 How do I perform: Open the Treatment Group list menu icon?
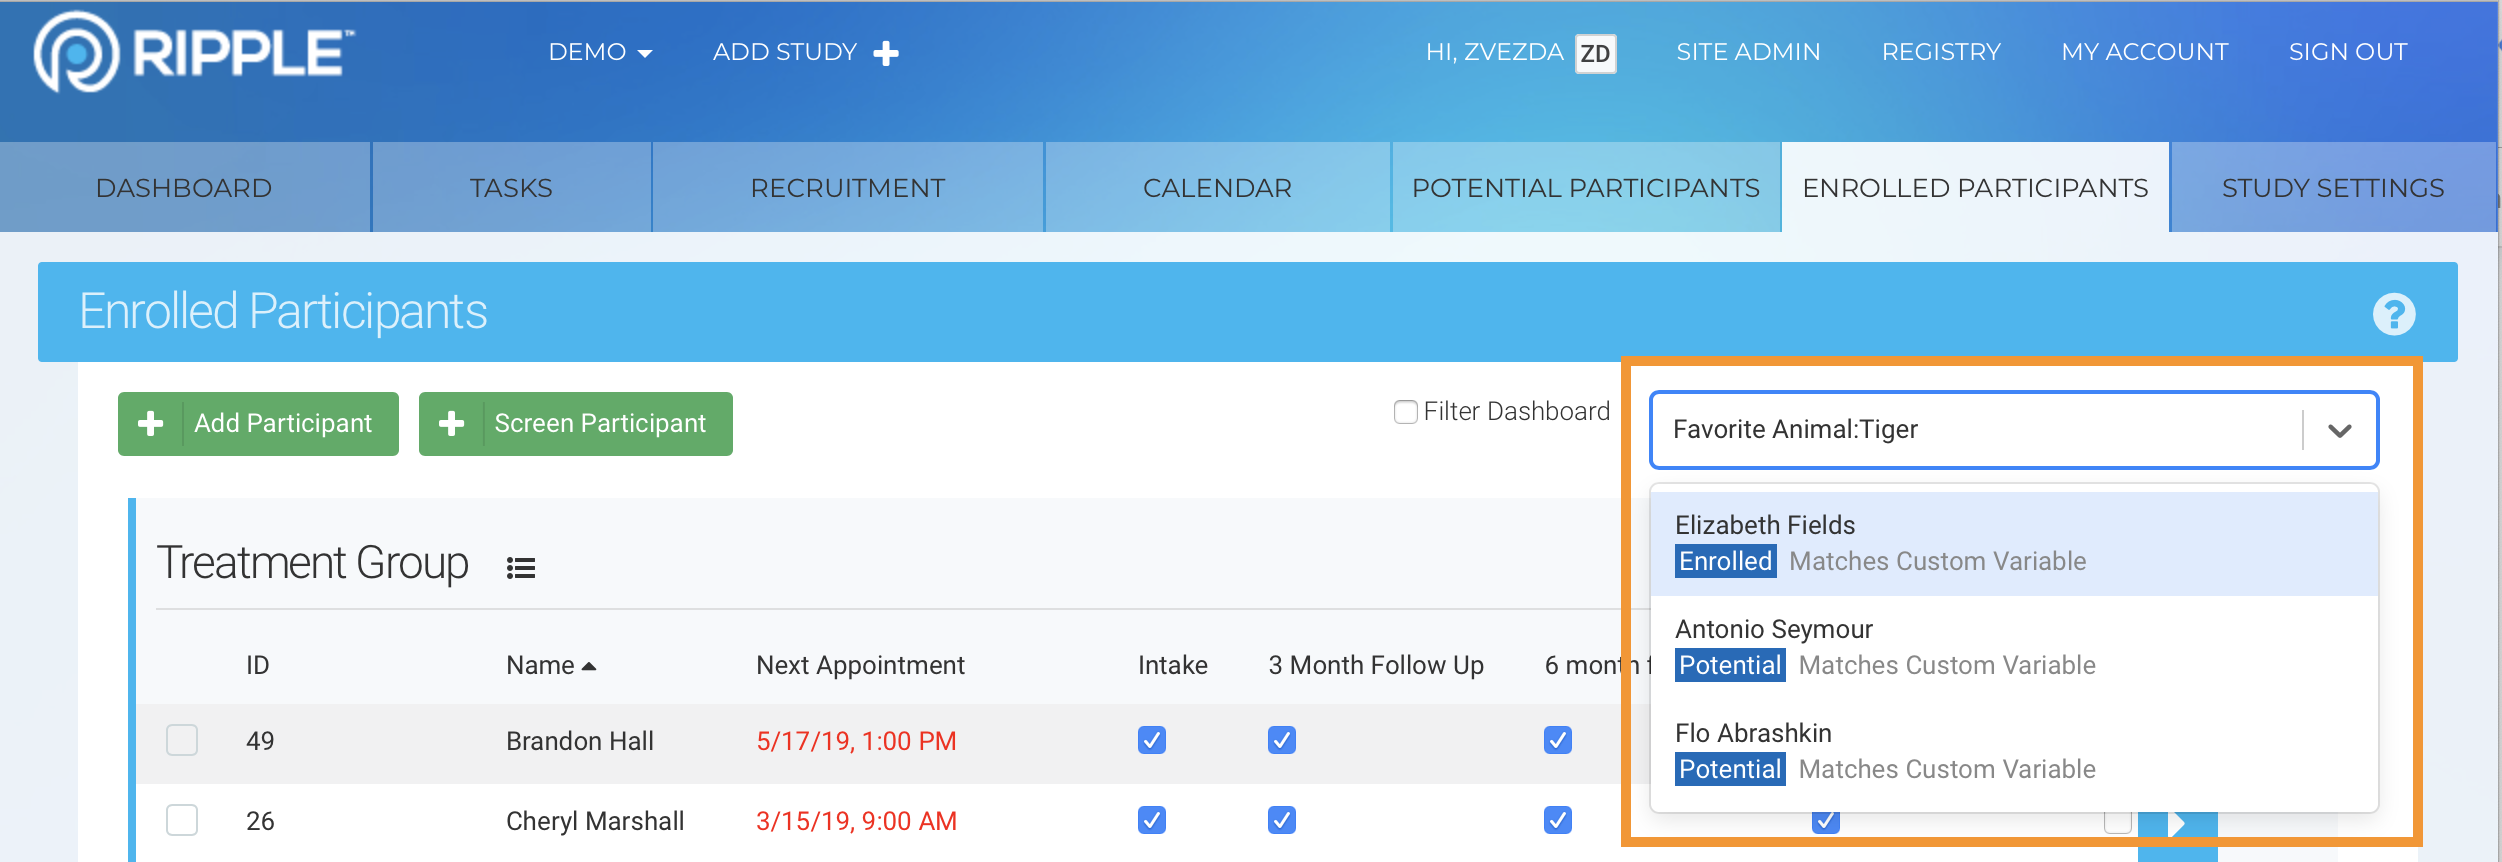point(520,568)
